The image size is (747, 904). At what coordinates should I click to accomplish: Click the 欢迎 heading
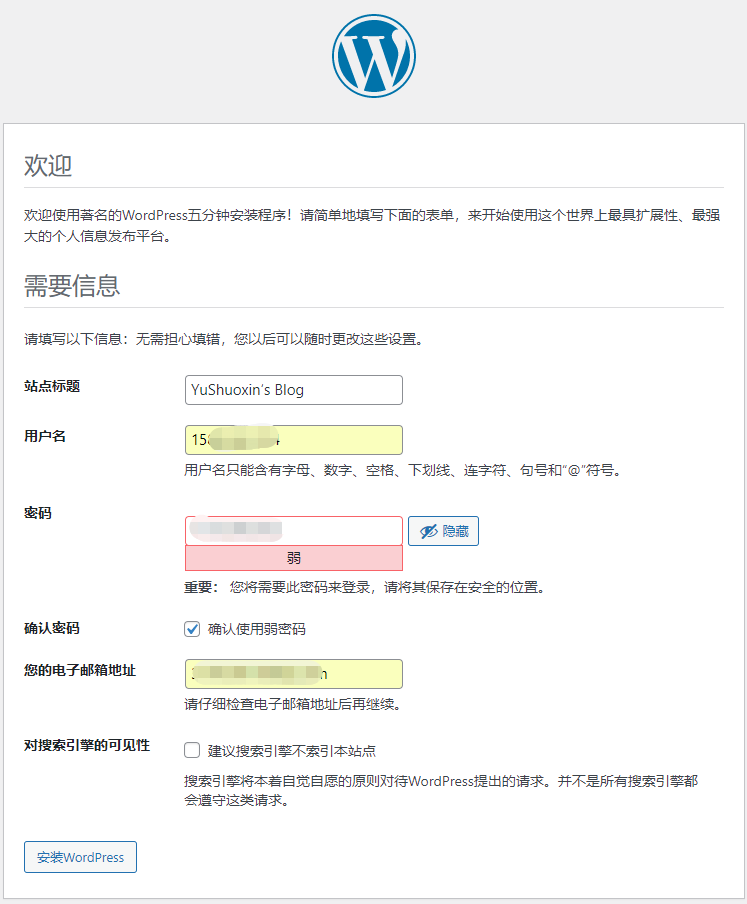pyautogui.click(x=48, y=165)
